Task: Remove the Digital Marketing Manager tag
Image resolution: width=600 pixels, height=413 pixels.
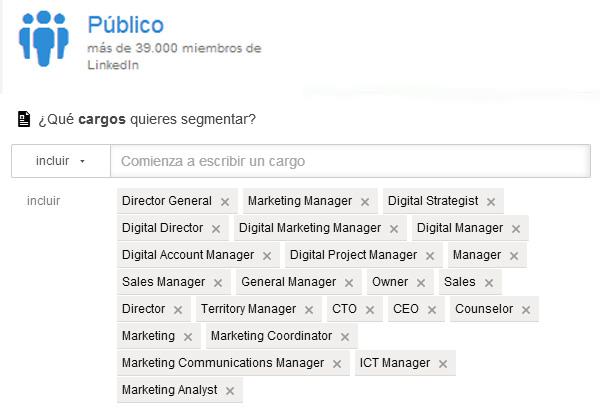Action: pos(394,229)
